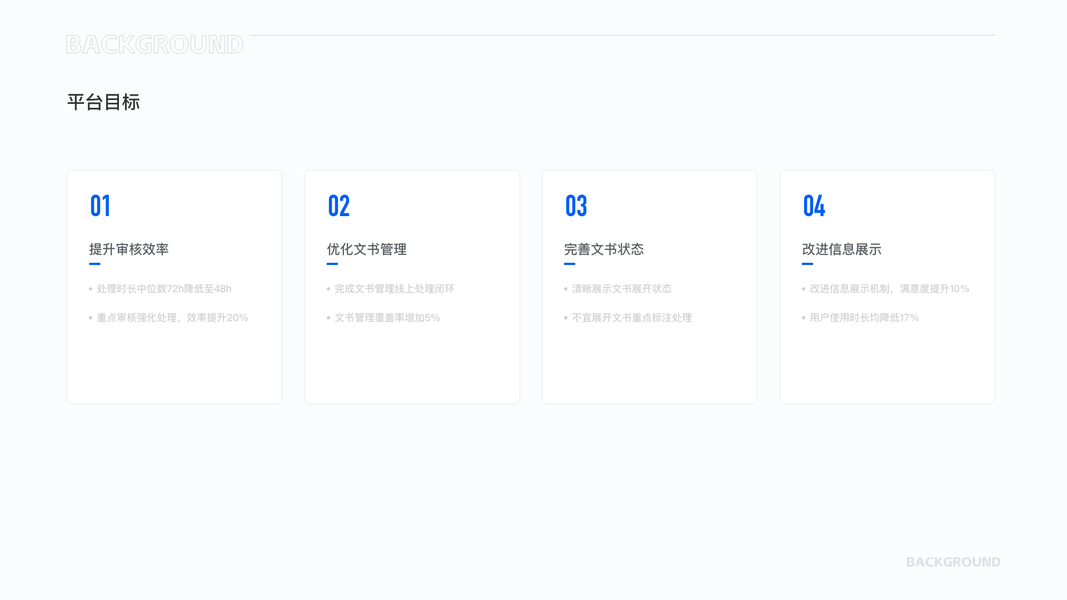
Task: Select bullet 用户使用时长均降低17%
Action: (x=864, y=318)
